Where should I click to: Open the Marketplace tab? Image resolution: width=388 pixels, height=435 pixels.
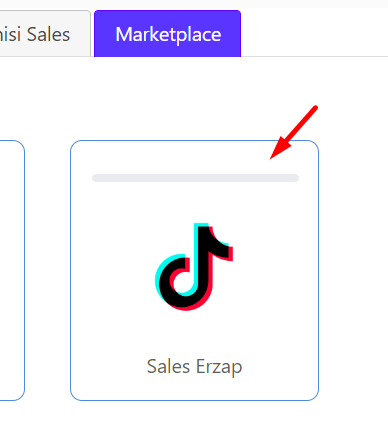point(167,34)
